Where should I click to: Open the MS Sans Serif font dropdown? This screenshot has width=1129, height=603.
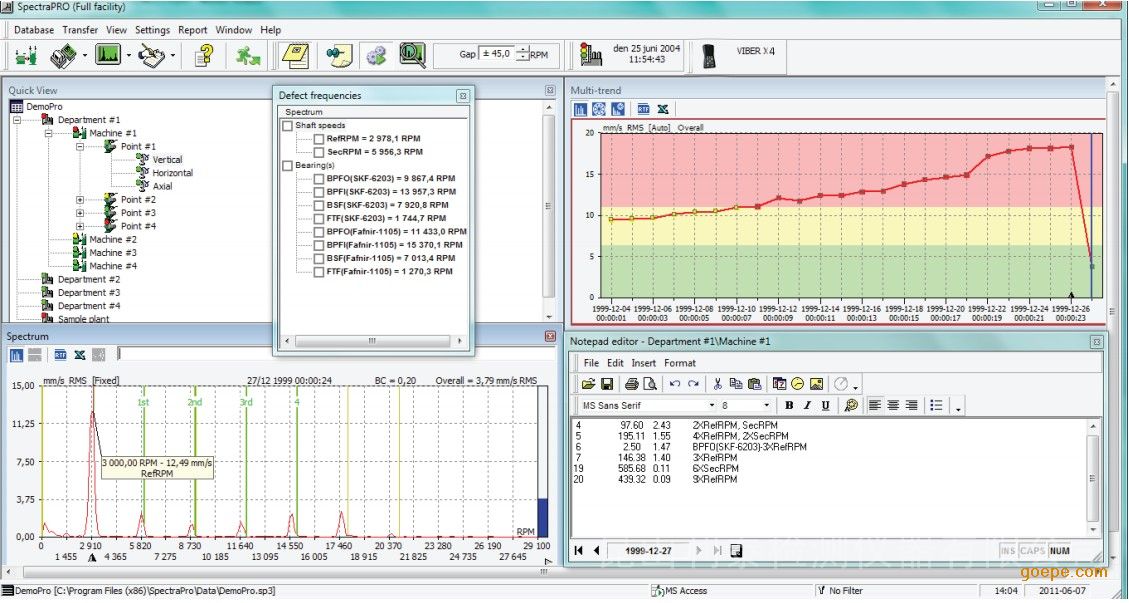[712, 405]
